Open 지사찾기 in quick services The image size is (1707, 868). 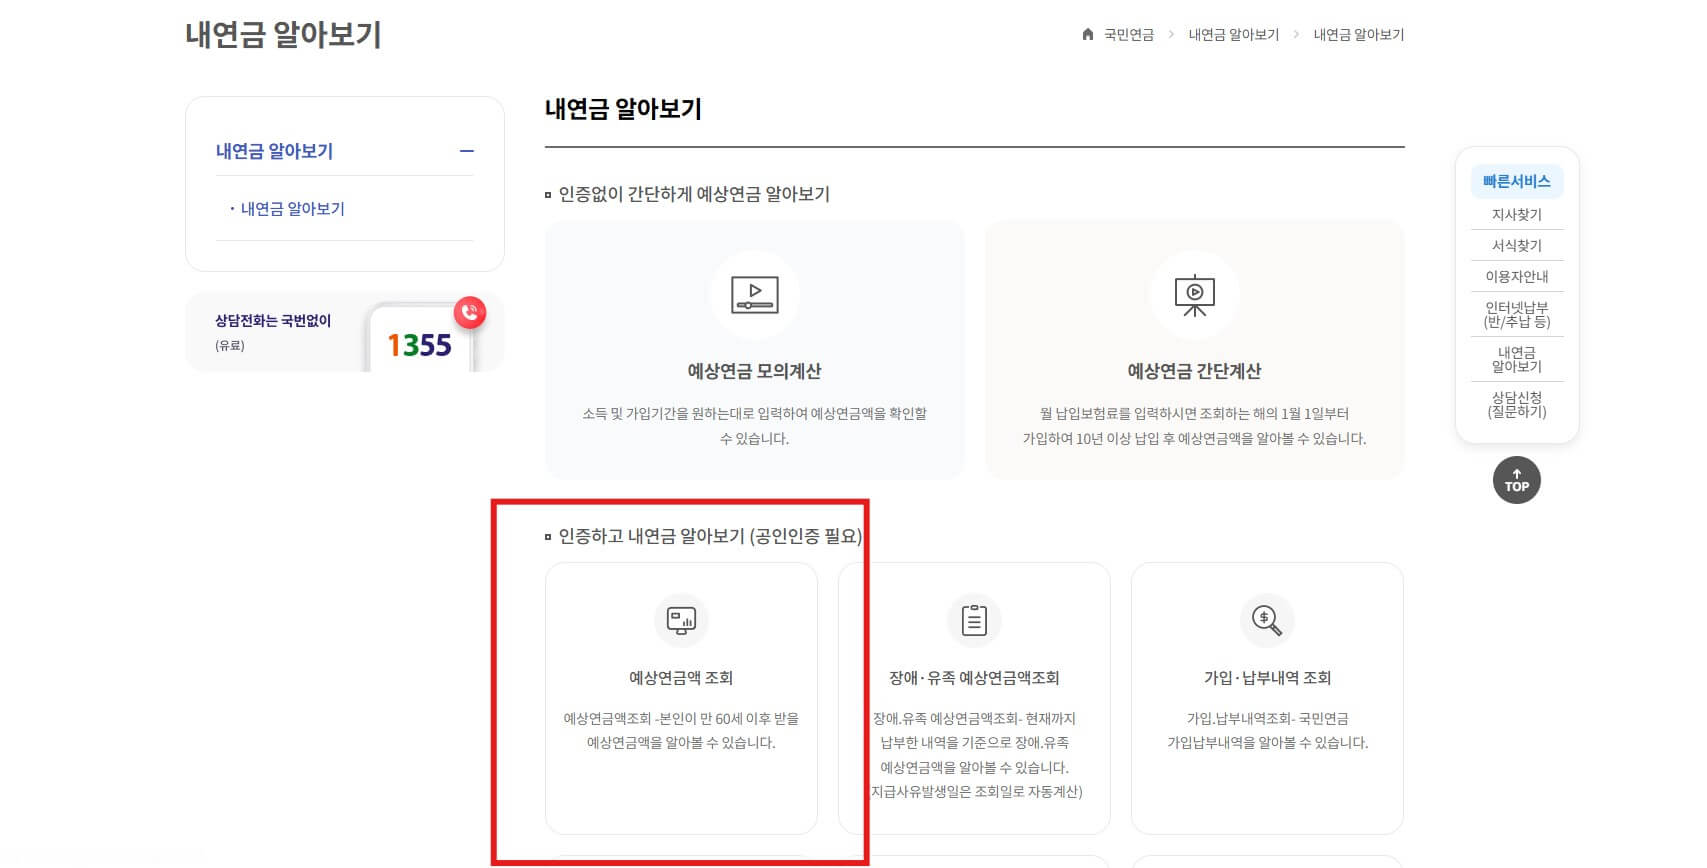tap(1516, 215)
